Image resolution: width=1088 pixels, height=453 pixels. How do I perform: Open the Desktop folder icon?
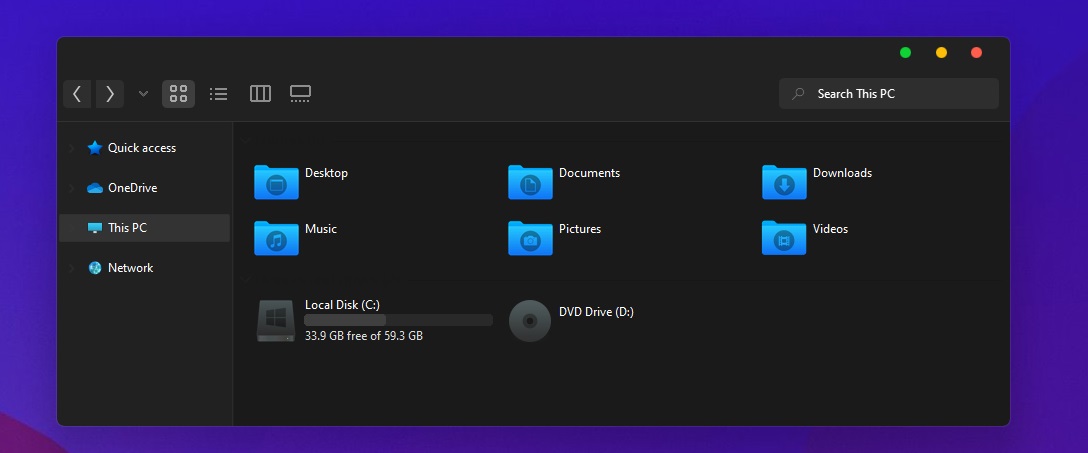tap(276, 182)
